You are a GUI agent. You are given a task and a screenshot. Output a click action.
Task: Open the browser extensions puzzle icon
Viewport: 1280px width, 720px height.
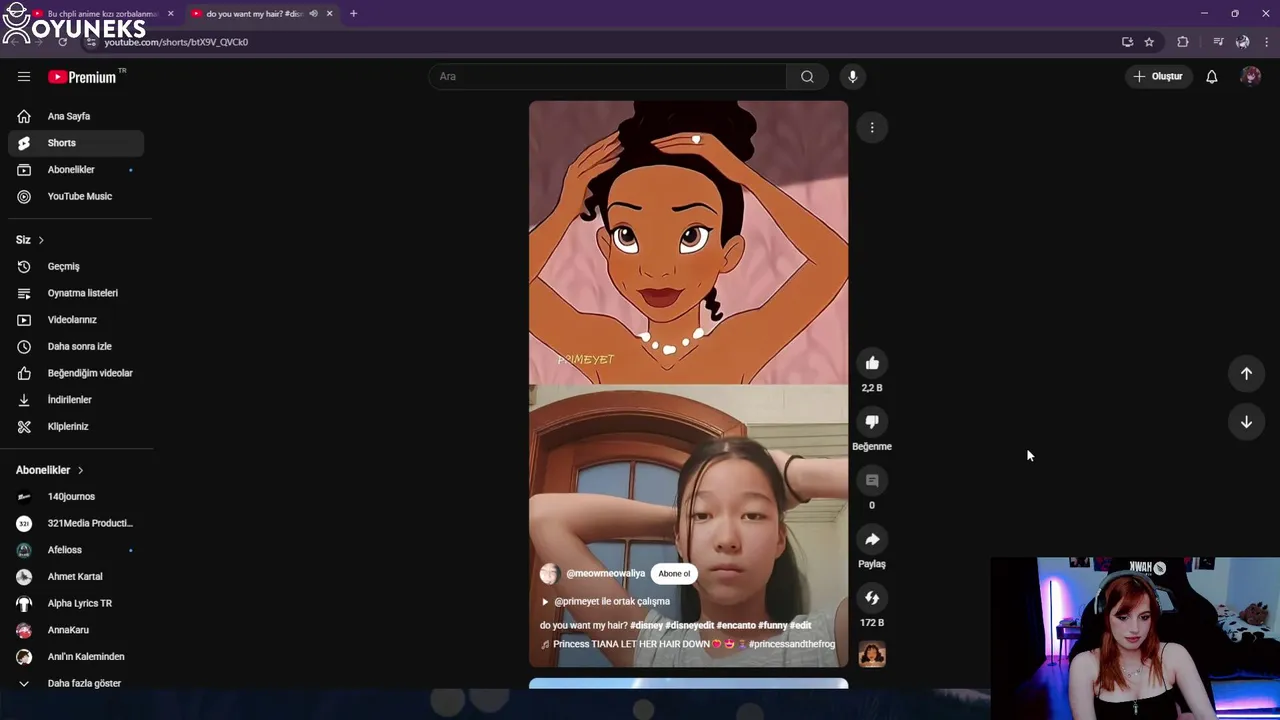point(1183,42)
